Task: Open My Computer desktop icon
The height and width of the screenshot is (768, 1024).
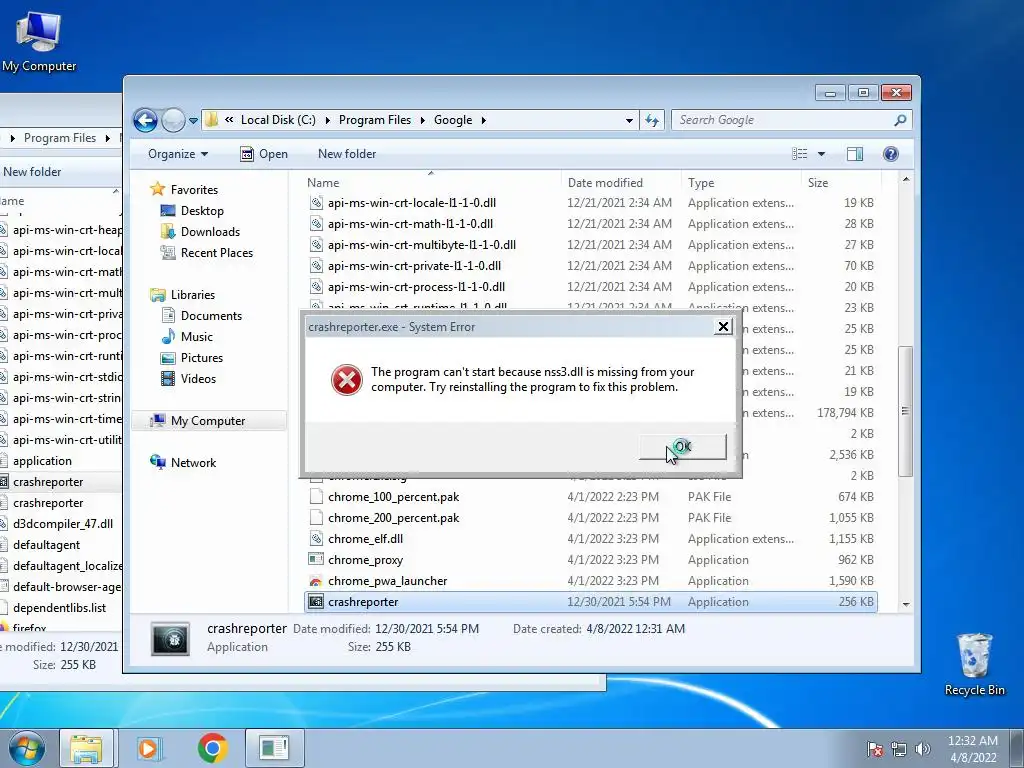Action: pos(39,40)
